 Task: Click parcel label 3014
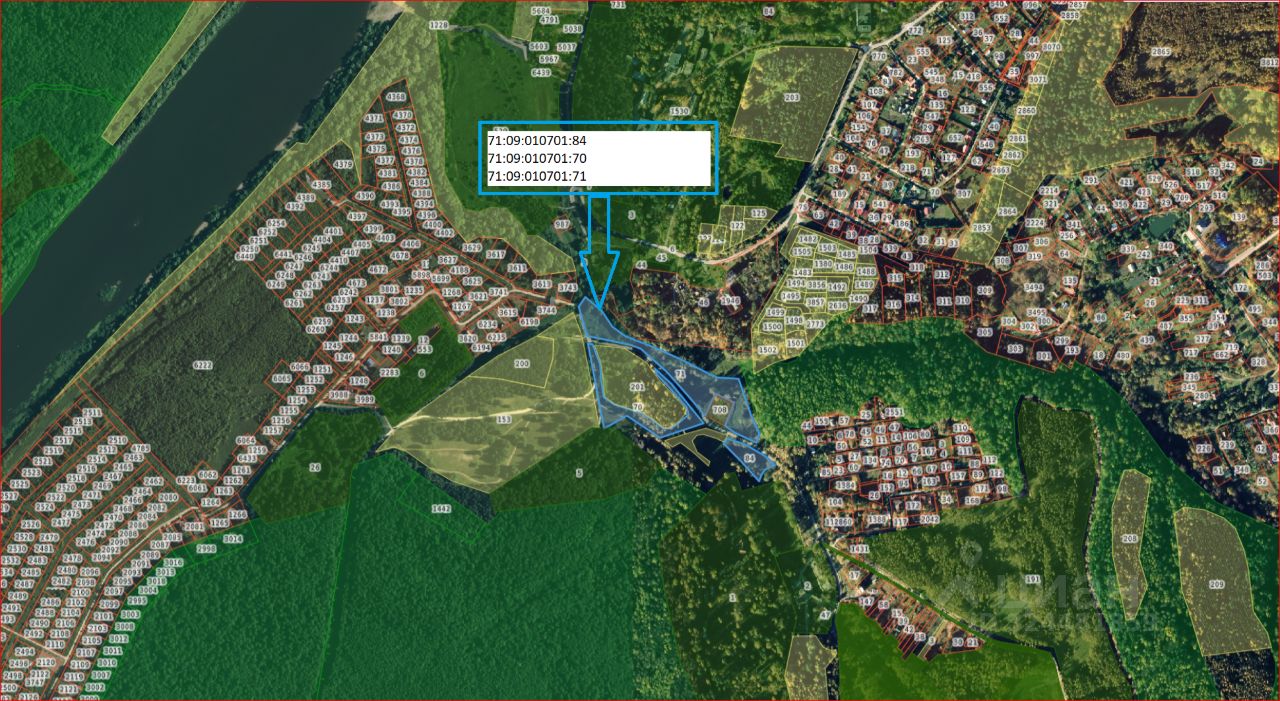(232, 539)
